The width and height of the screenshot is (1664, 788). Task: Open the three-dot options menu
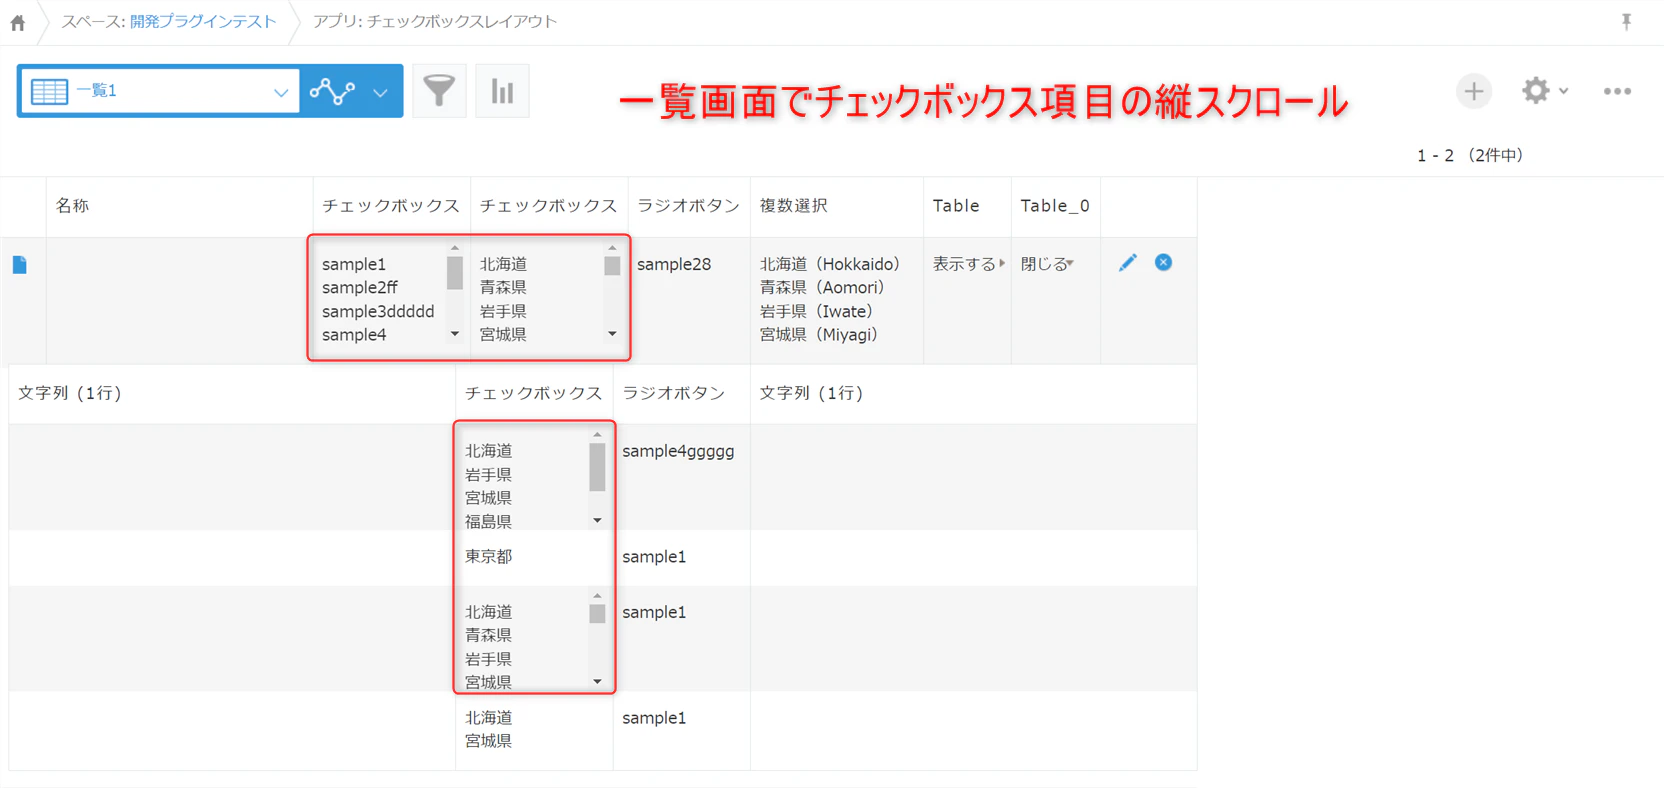coord(1617,91)
